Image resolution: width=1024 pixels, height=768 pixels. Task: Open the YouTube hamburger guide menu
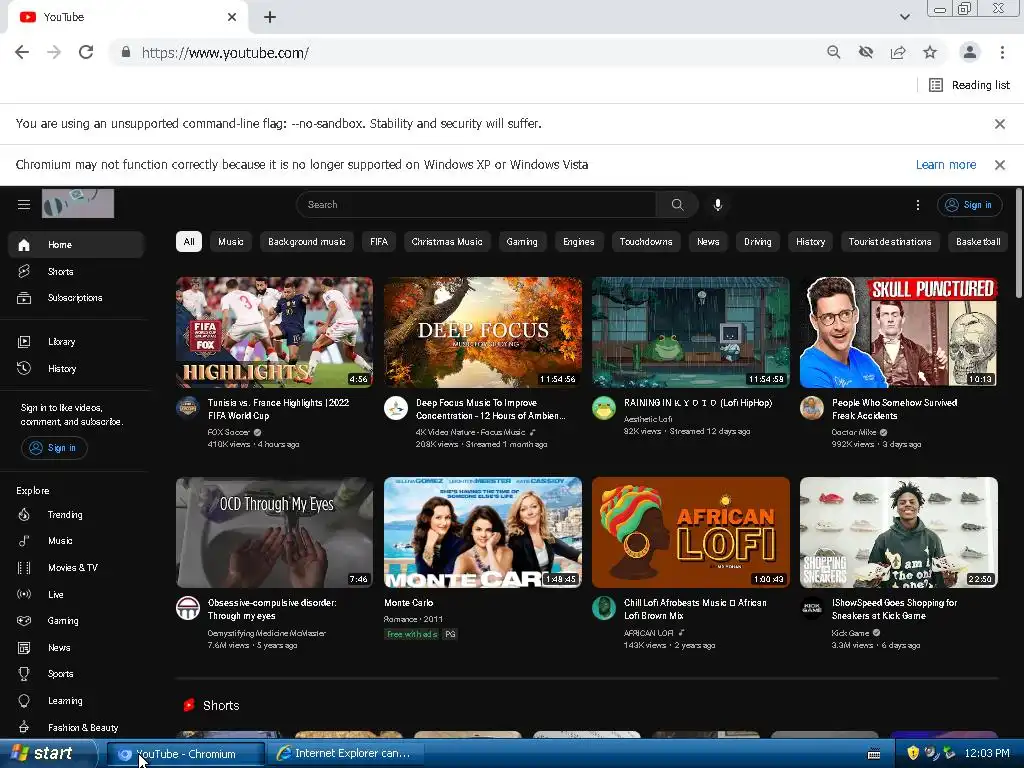[x=24, y=204]
